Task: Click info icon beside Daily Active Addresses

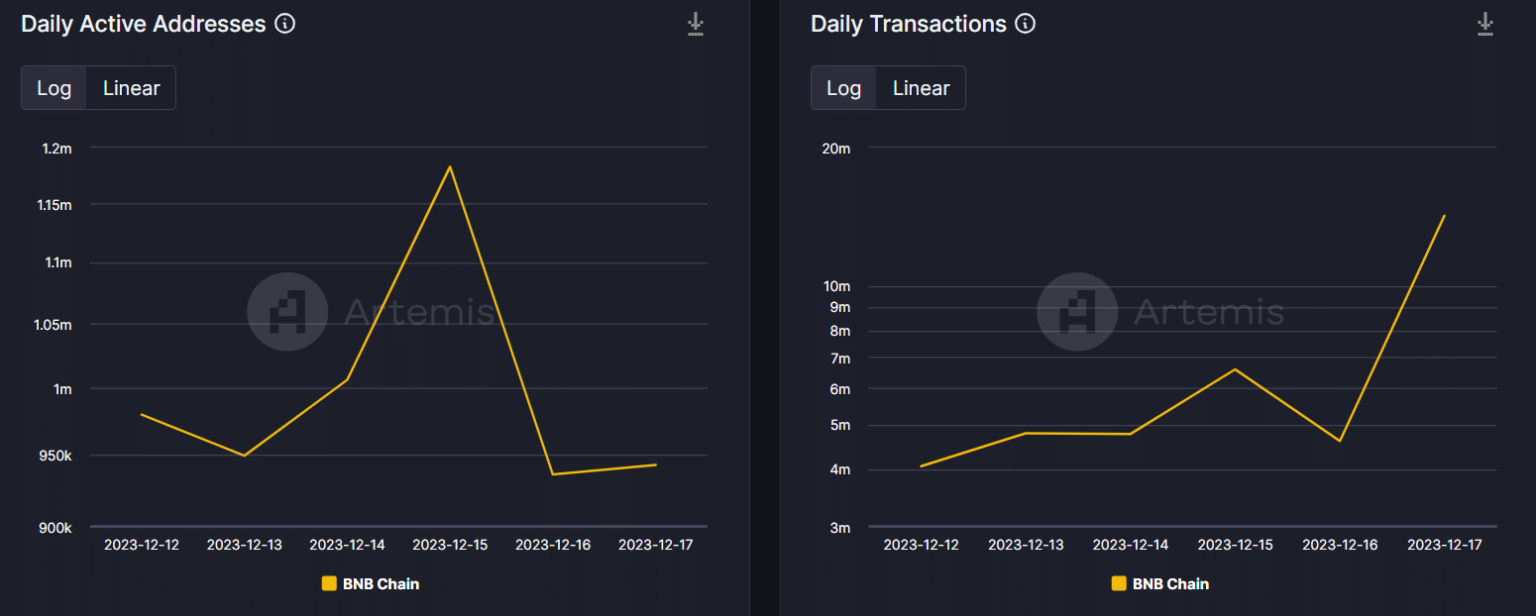Action: (285, 24)
